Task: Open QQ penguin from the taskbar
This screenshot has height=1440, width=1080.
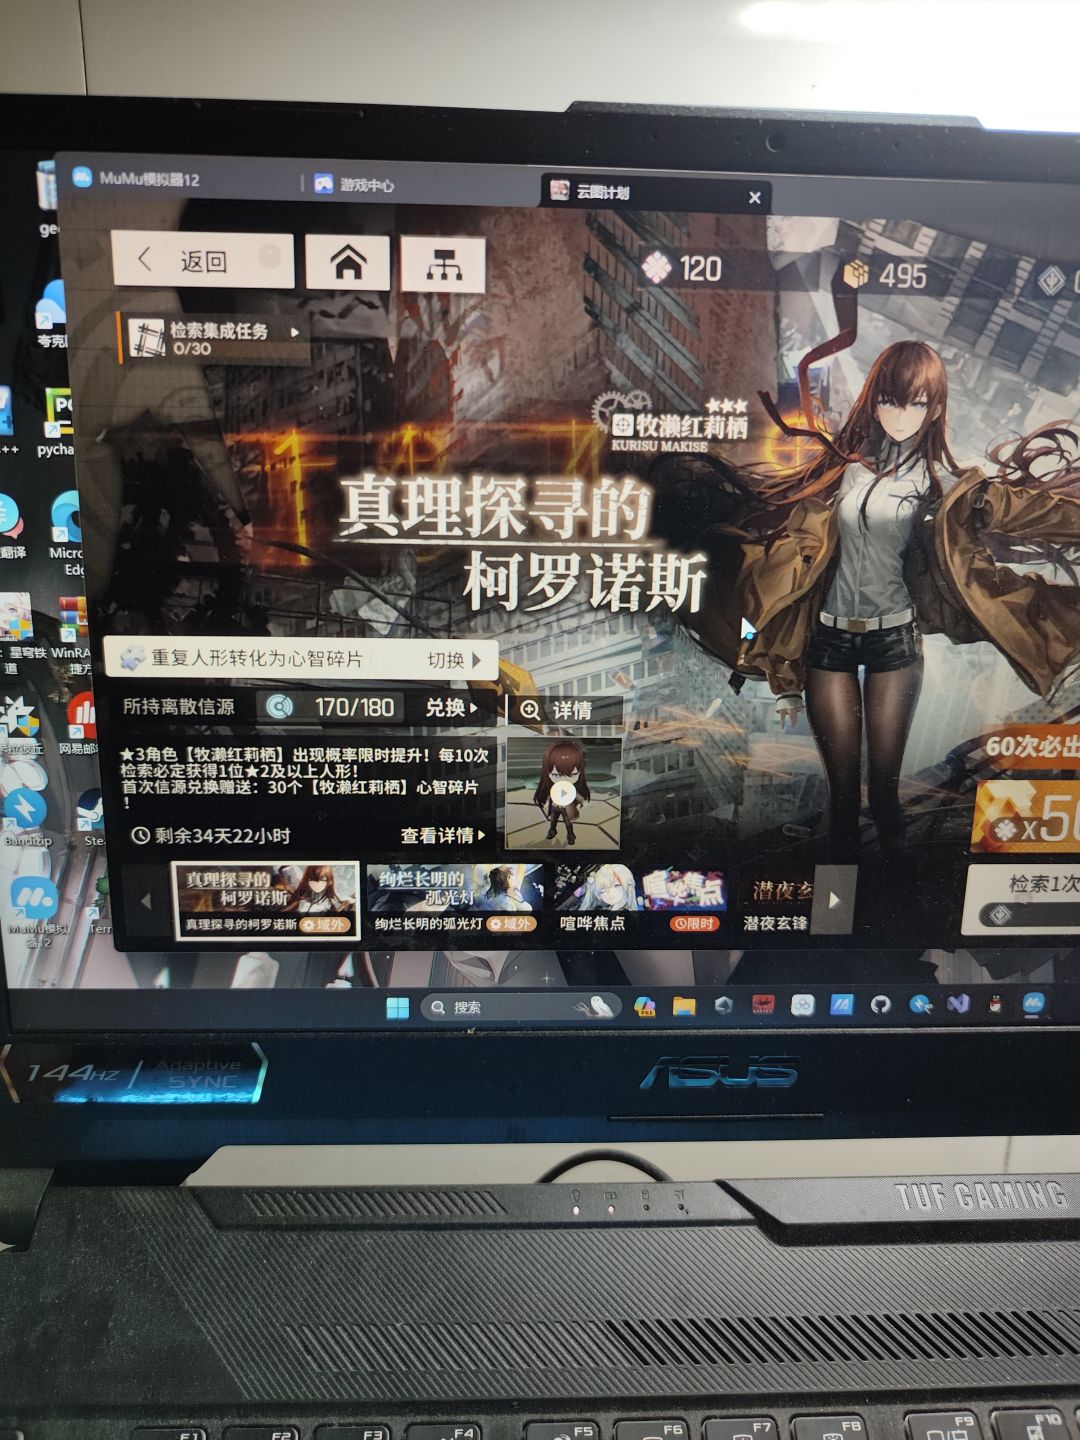Action: [x=995, y=1003]
